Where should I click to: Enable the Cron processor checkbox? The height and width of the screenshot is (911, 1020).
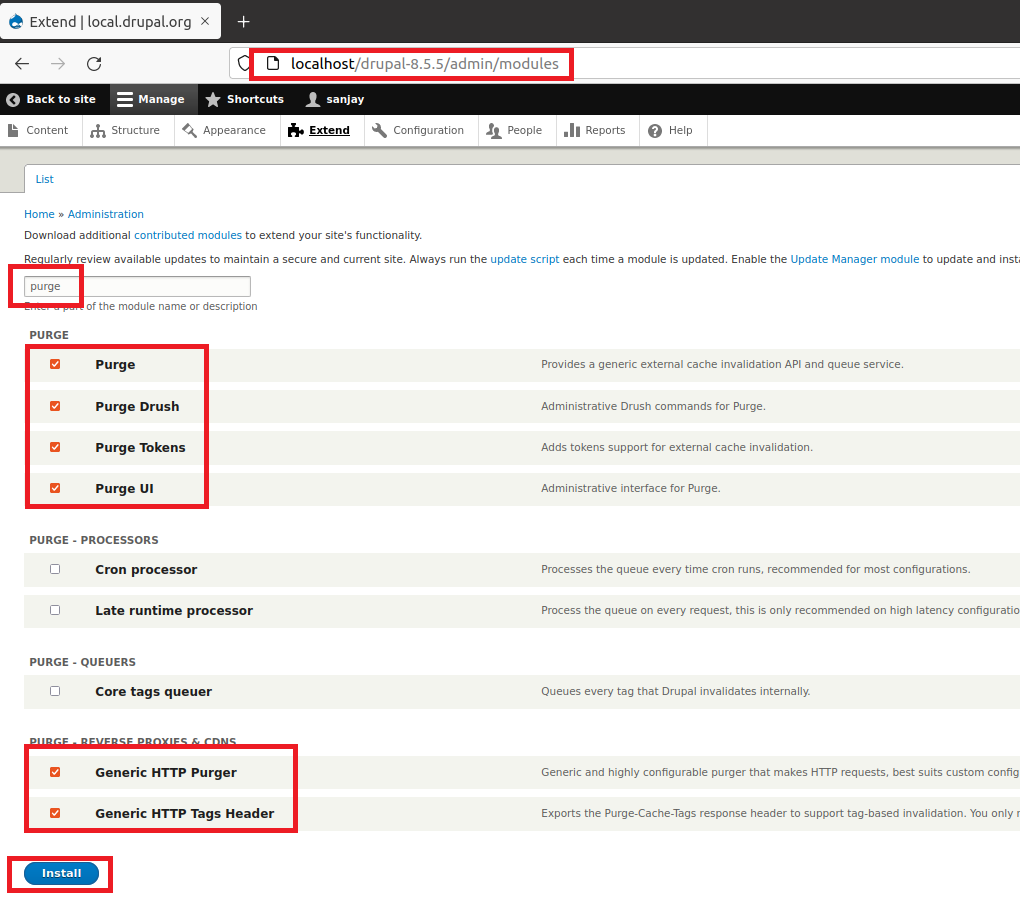coord(55,569)
